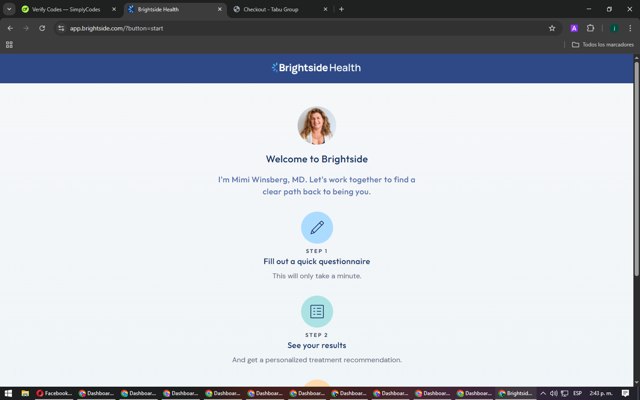
Task: Select Brightside Chrome window in taskbar
Action: [x=515, y=393]
